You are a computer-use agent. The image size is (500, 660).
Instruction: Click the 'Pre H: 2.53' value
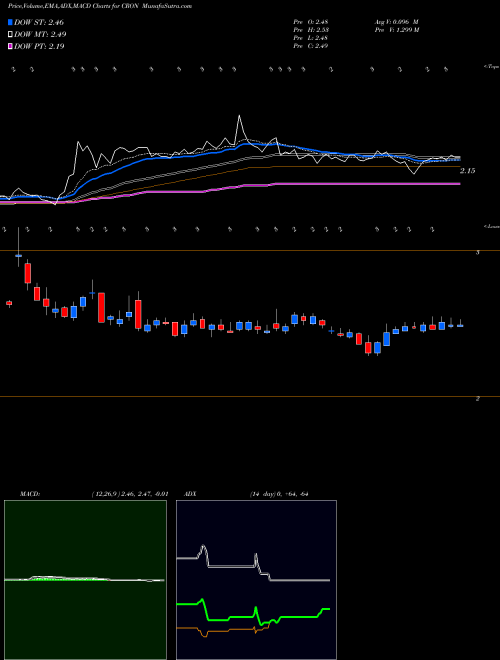[311, 29]
